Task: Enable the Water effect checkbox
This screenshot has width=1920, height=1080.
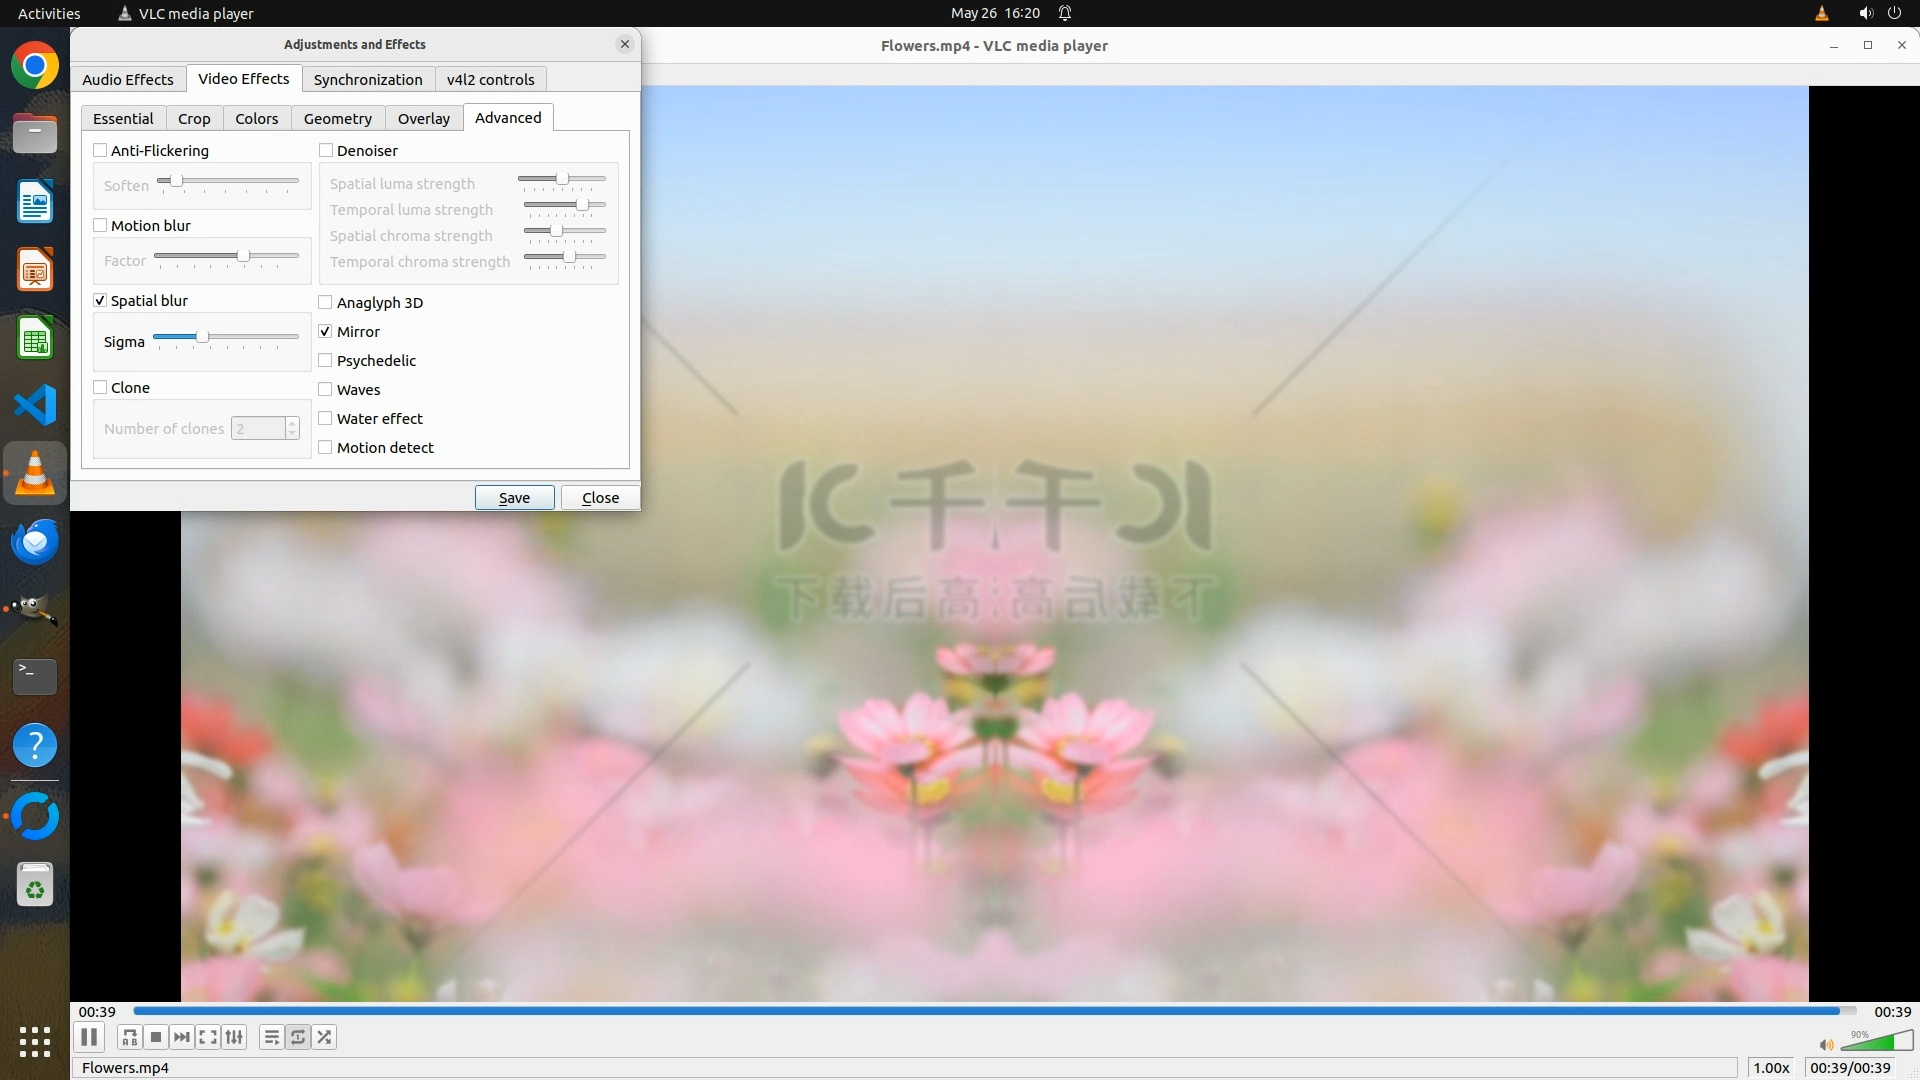Action: tap(325, 418)
